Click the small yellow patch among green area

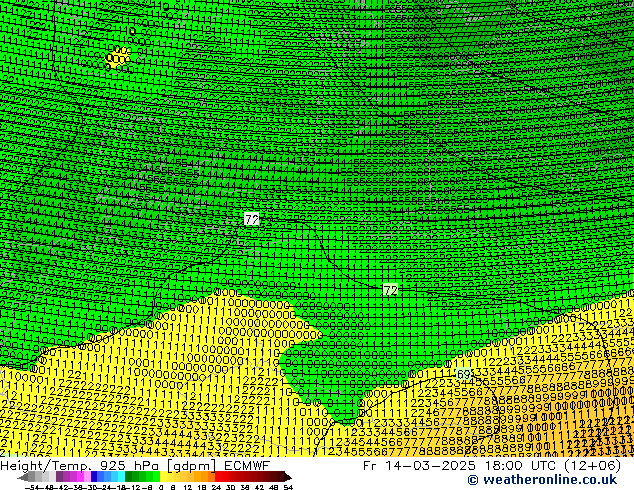118,57
